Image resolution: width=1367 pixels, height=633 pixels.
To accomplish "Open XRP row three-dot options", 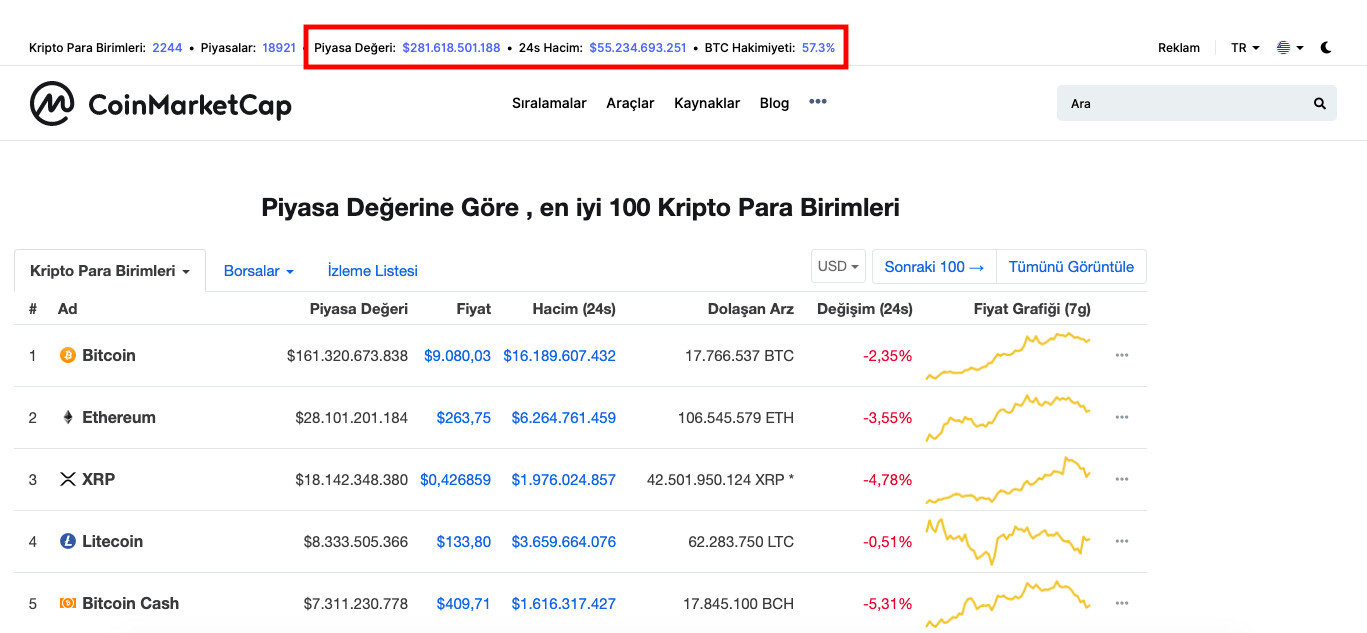I will (x=1122, y=479).
